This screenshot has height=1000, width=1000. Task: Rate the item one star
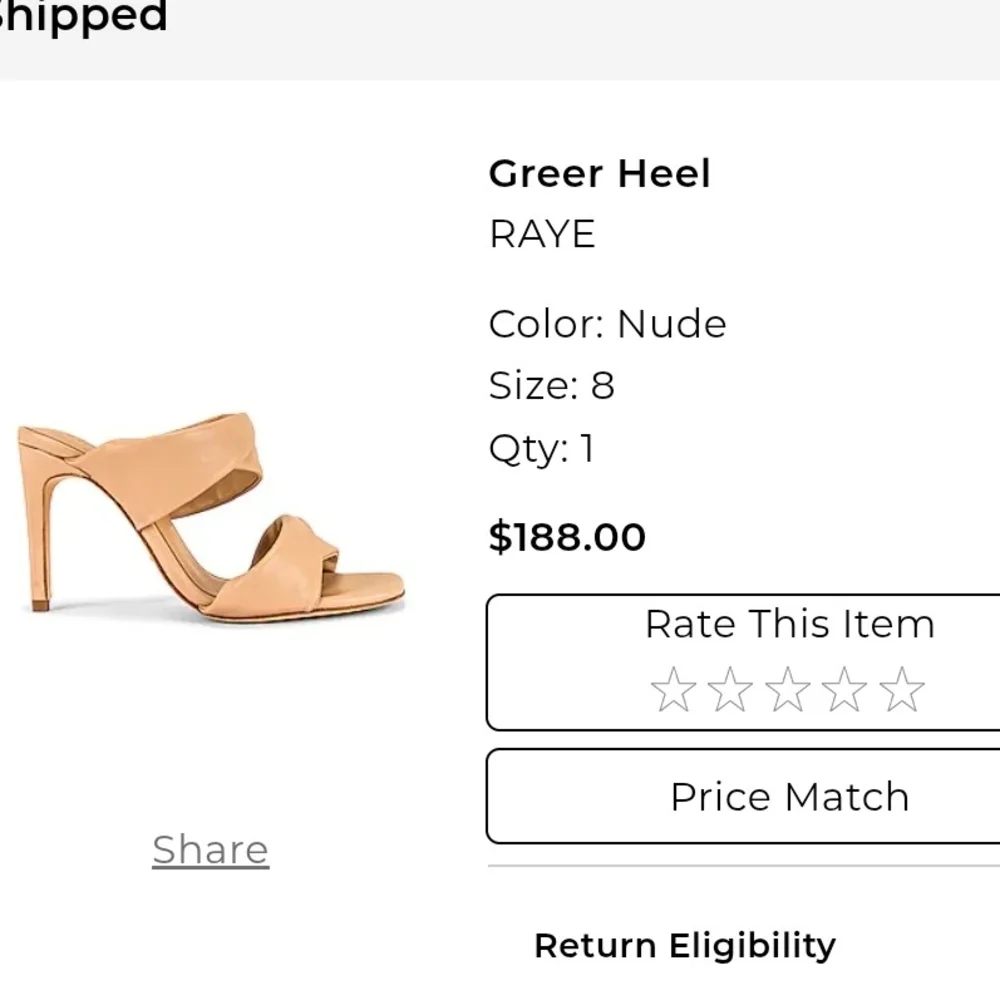point(673,690)
